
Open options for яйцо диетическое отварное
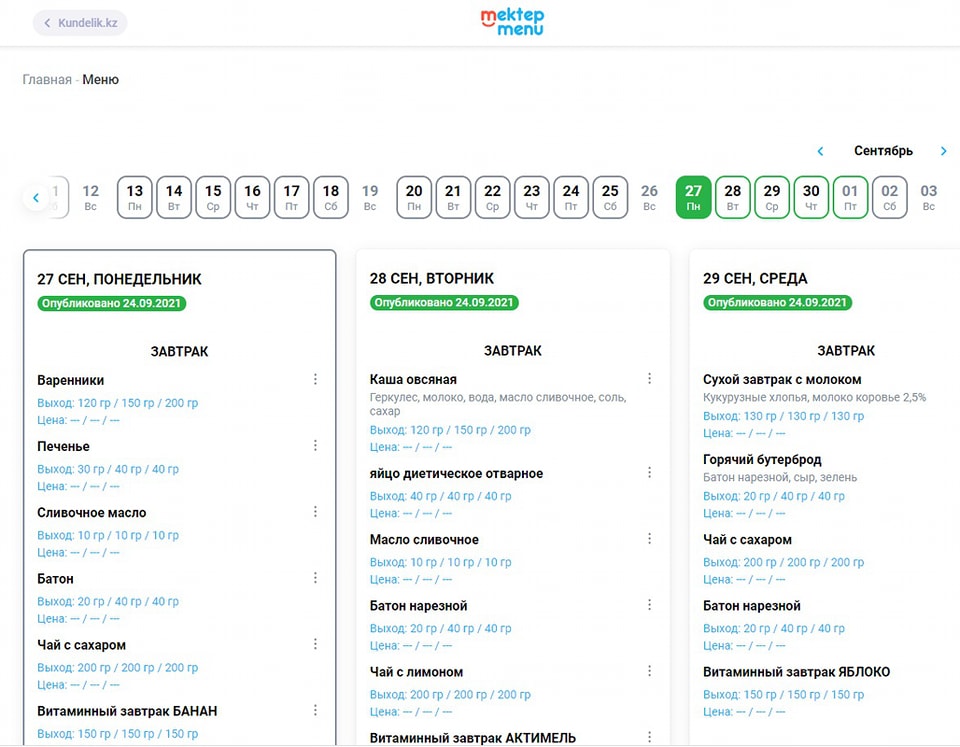coord(649,472)
